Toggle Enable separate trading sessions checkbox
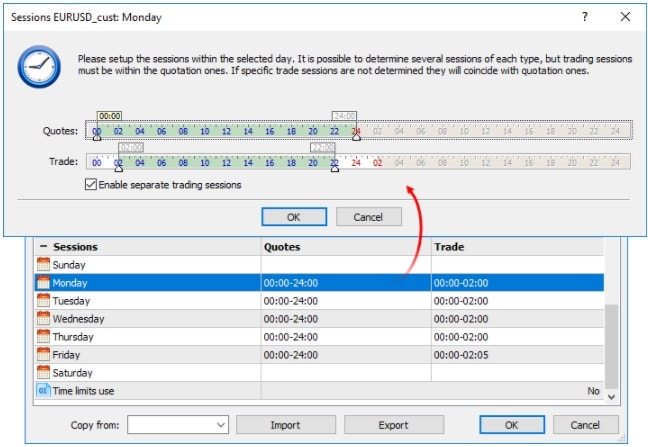Image resolution: width=648 pixels, height=447 pixels. click(91, 184)
